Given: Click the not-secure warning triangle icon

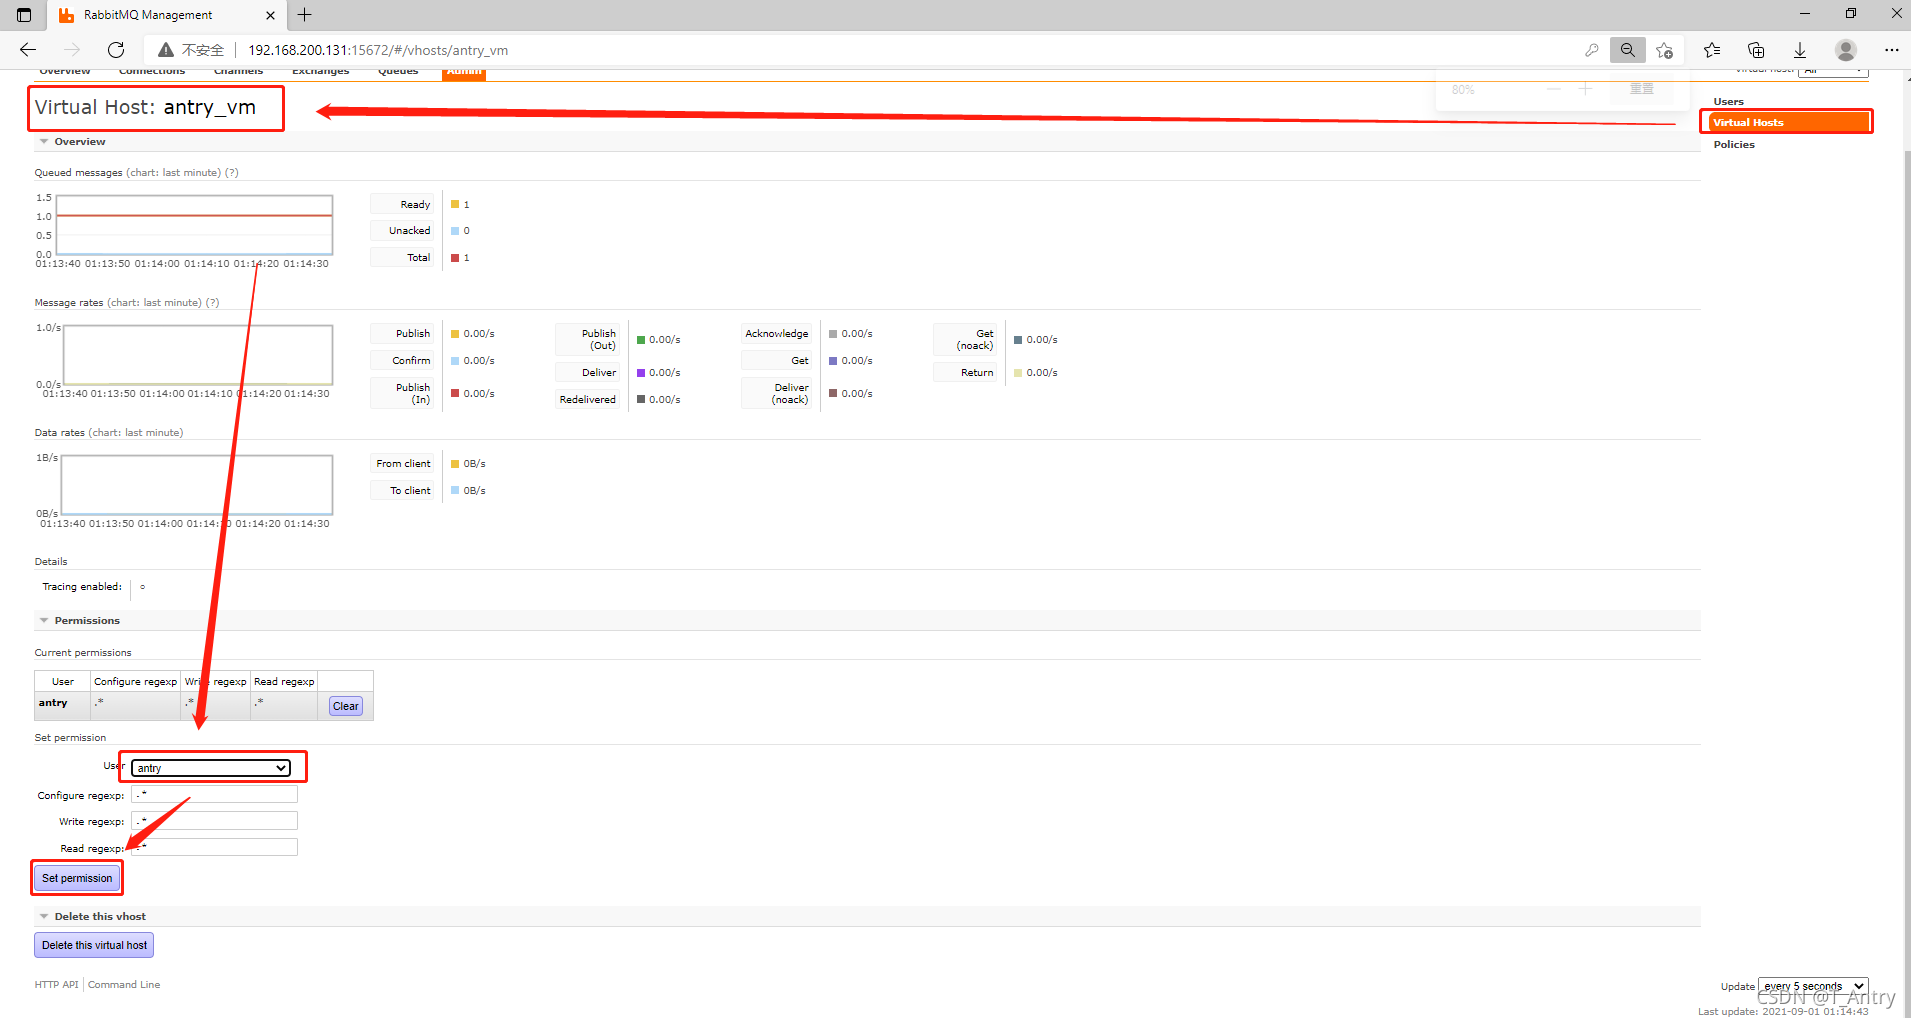Looking at the screenshot, I should click(x=166, y=50).
